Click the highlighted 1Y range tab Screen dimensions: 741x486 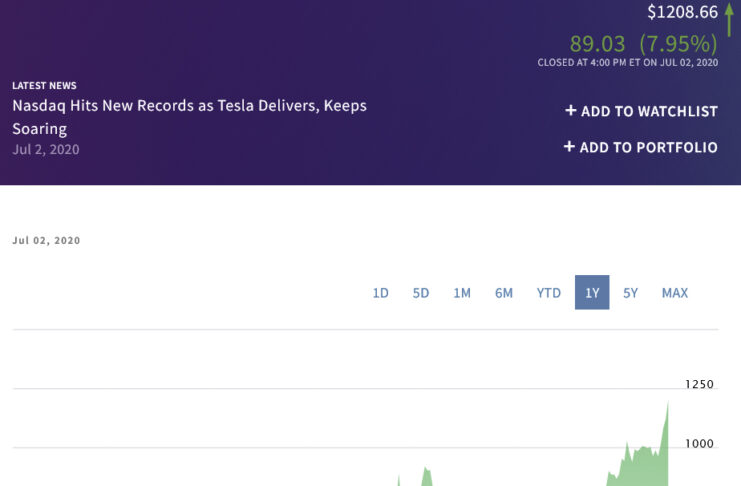coord(592,293)
